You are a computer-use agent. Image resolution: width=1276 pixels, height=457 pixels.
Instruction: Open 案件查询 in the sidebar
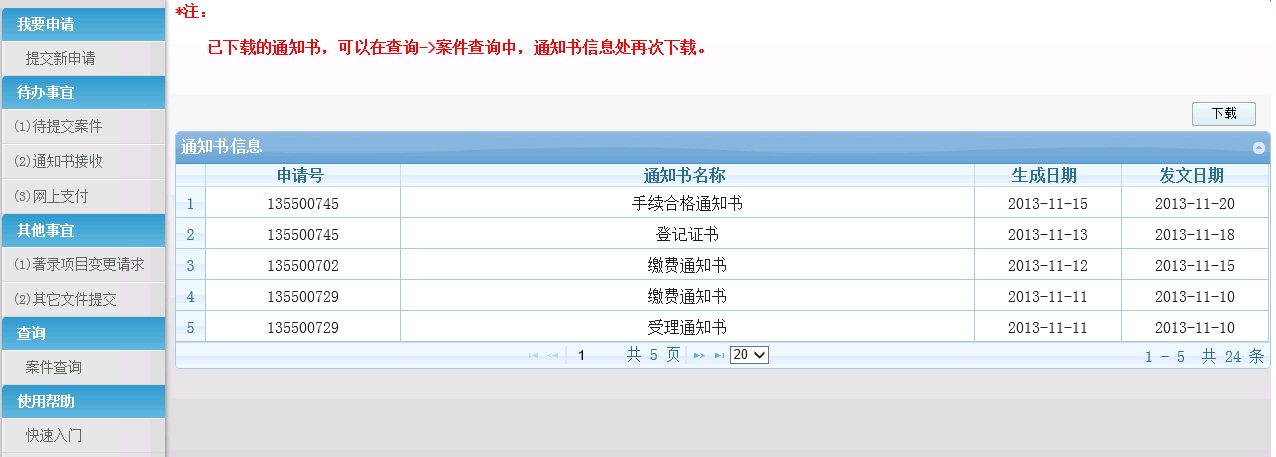click(54, 368)
